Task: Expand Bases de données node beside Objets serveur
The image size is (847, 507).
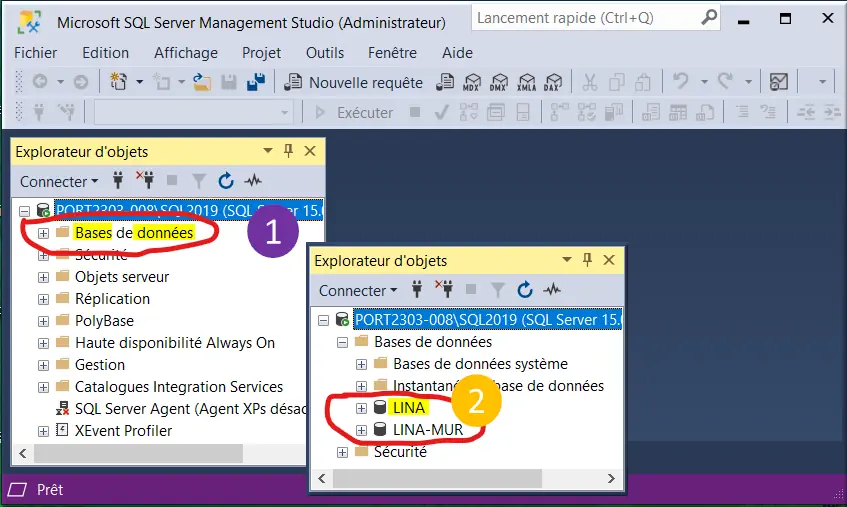Action: pos(43,233)
